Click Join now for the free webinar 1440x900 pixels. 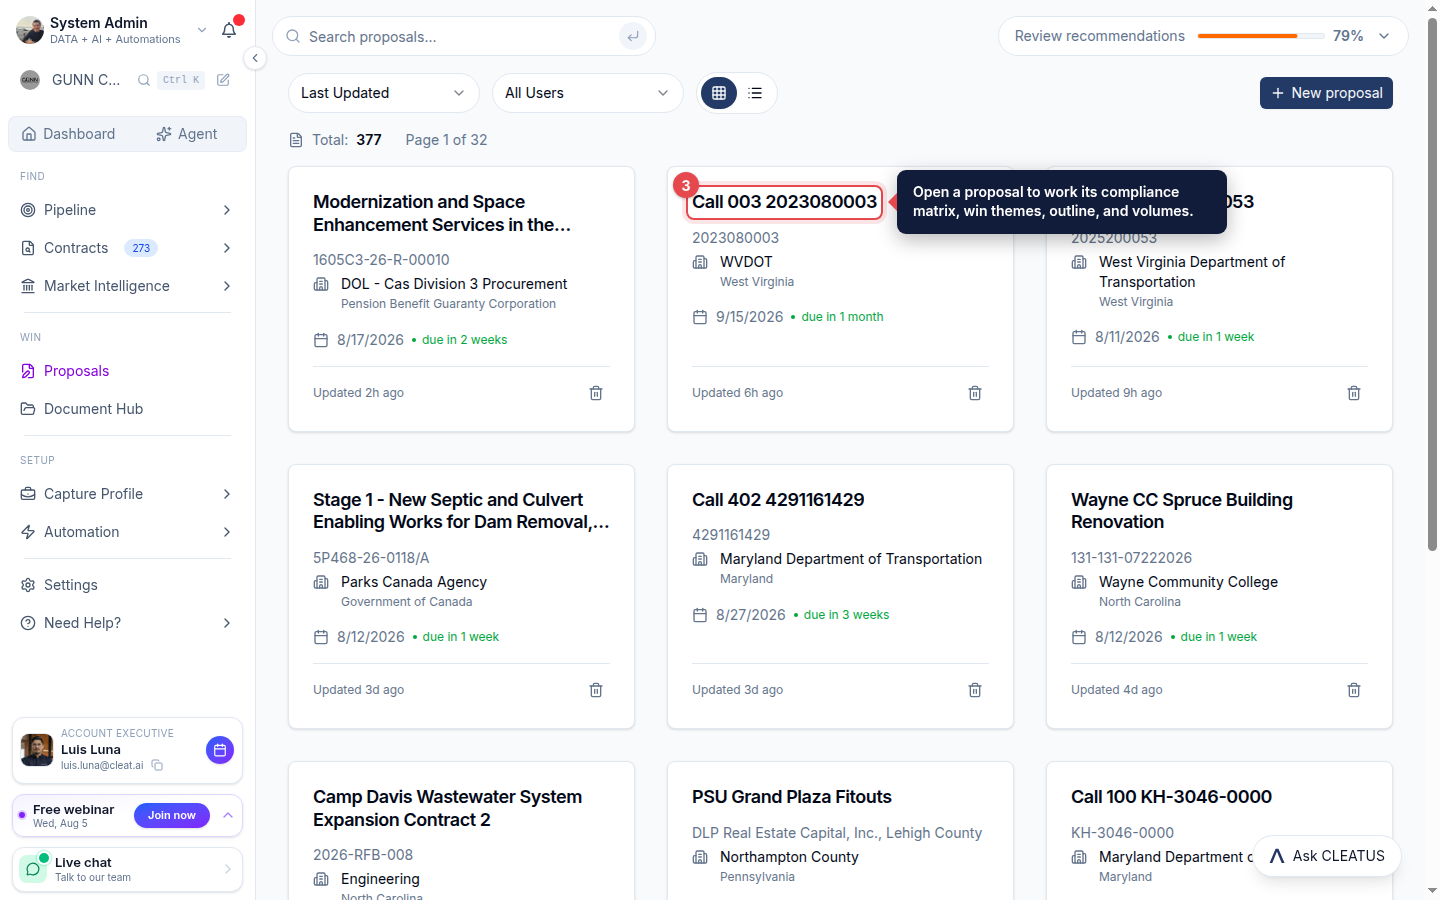click(172, 816)
